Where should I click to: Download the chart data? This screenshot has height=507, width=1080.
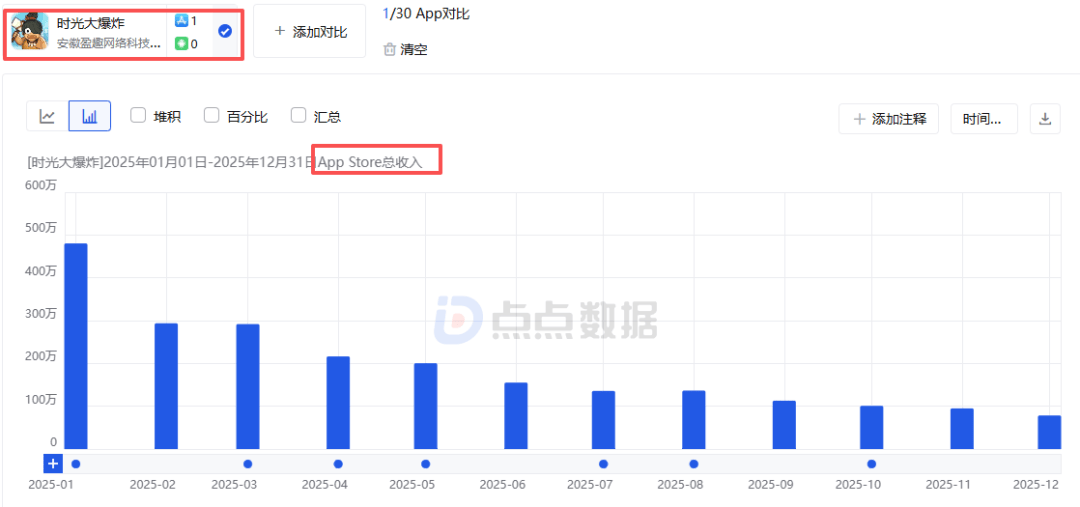(1045, 119)
